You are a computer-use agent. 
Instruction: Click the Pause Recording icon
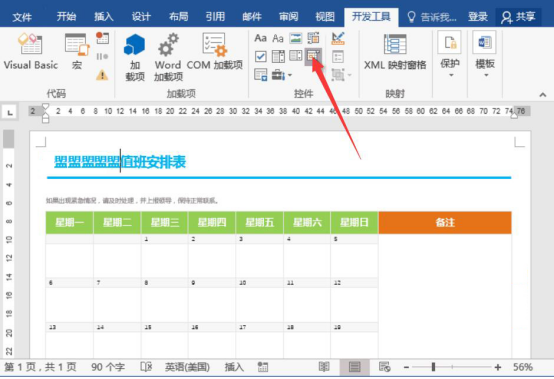pos(102,56)
